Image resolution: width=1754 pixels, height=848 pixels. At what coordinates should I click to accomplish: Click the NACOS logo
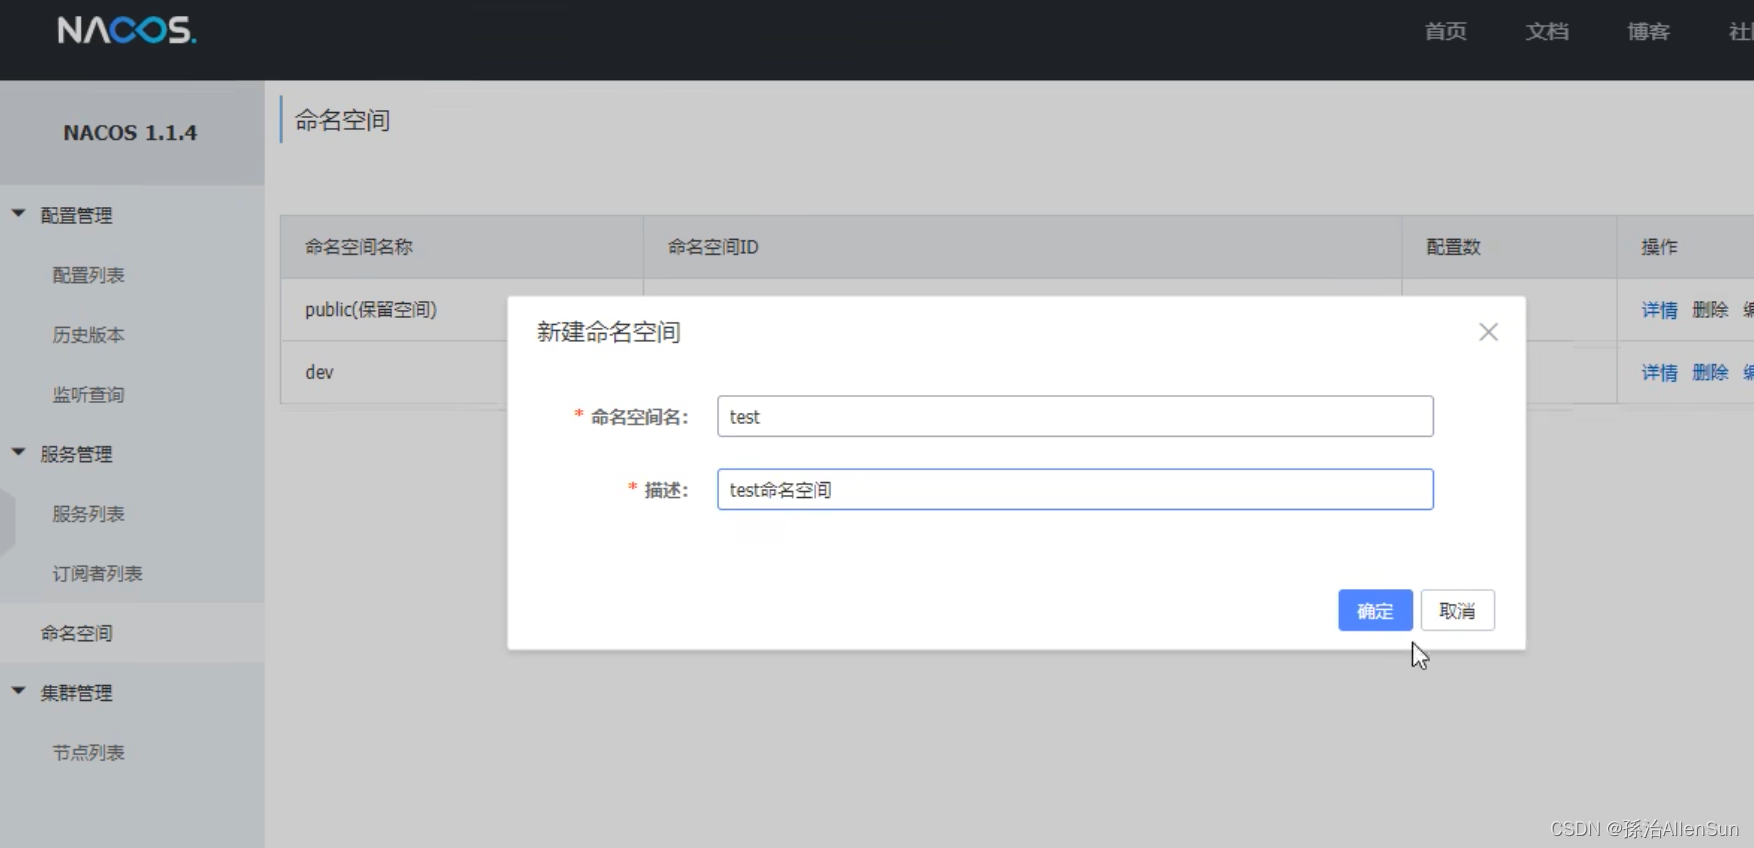tap(127, 30)
